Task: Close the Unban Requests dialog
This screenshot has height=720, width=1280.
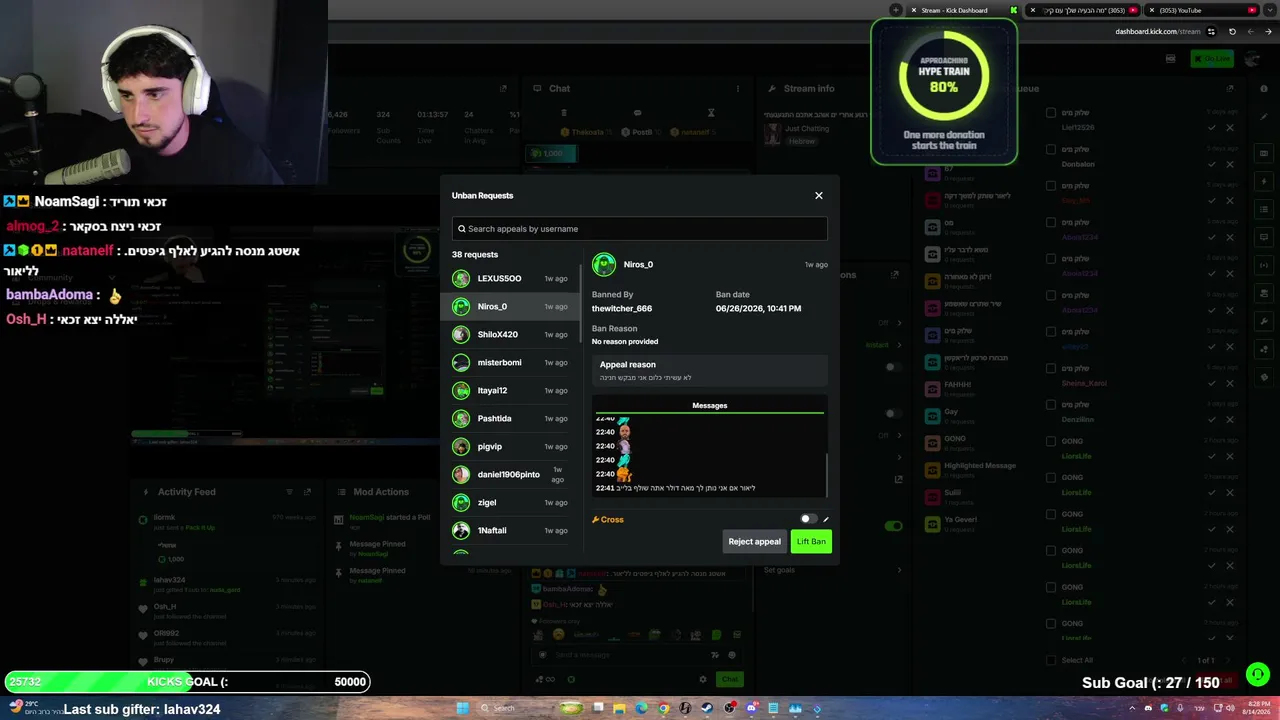Action: coord(819,196)
